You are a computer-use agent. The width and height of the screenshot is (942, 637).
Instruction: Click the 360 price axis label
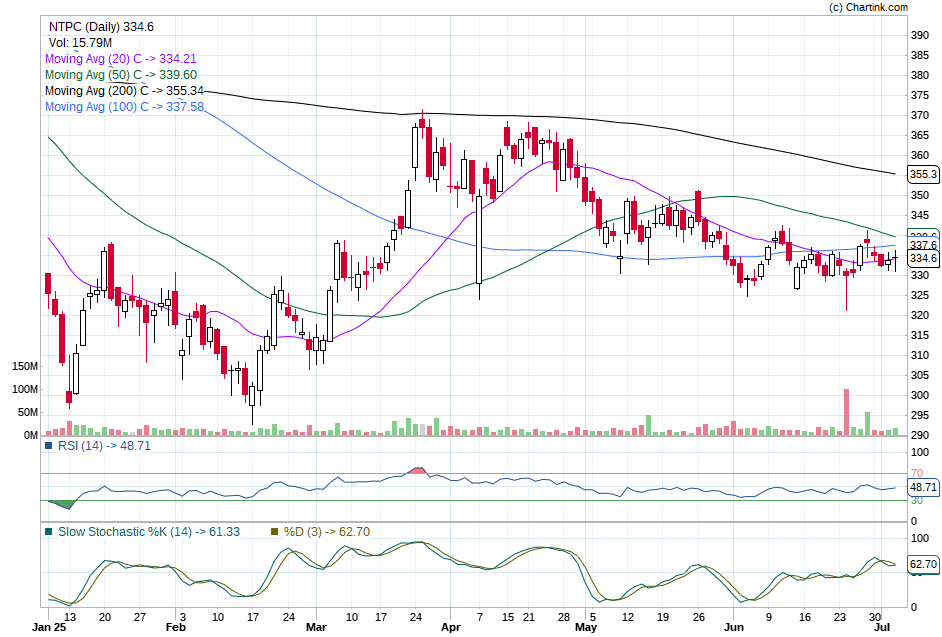tap(920, 155)
